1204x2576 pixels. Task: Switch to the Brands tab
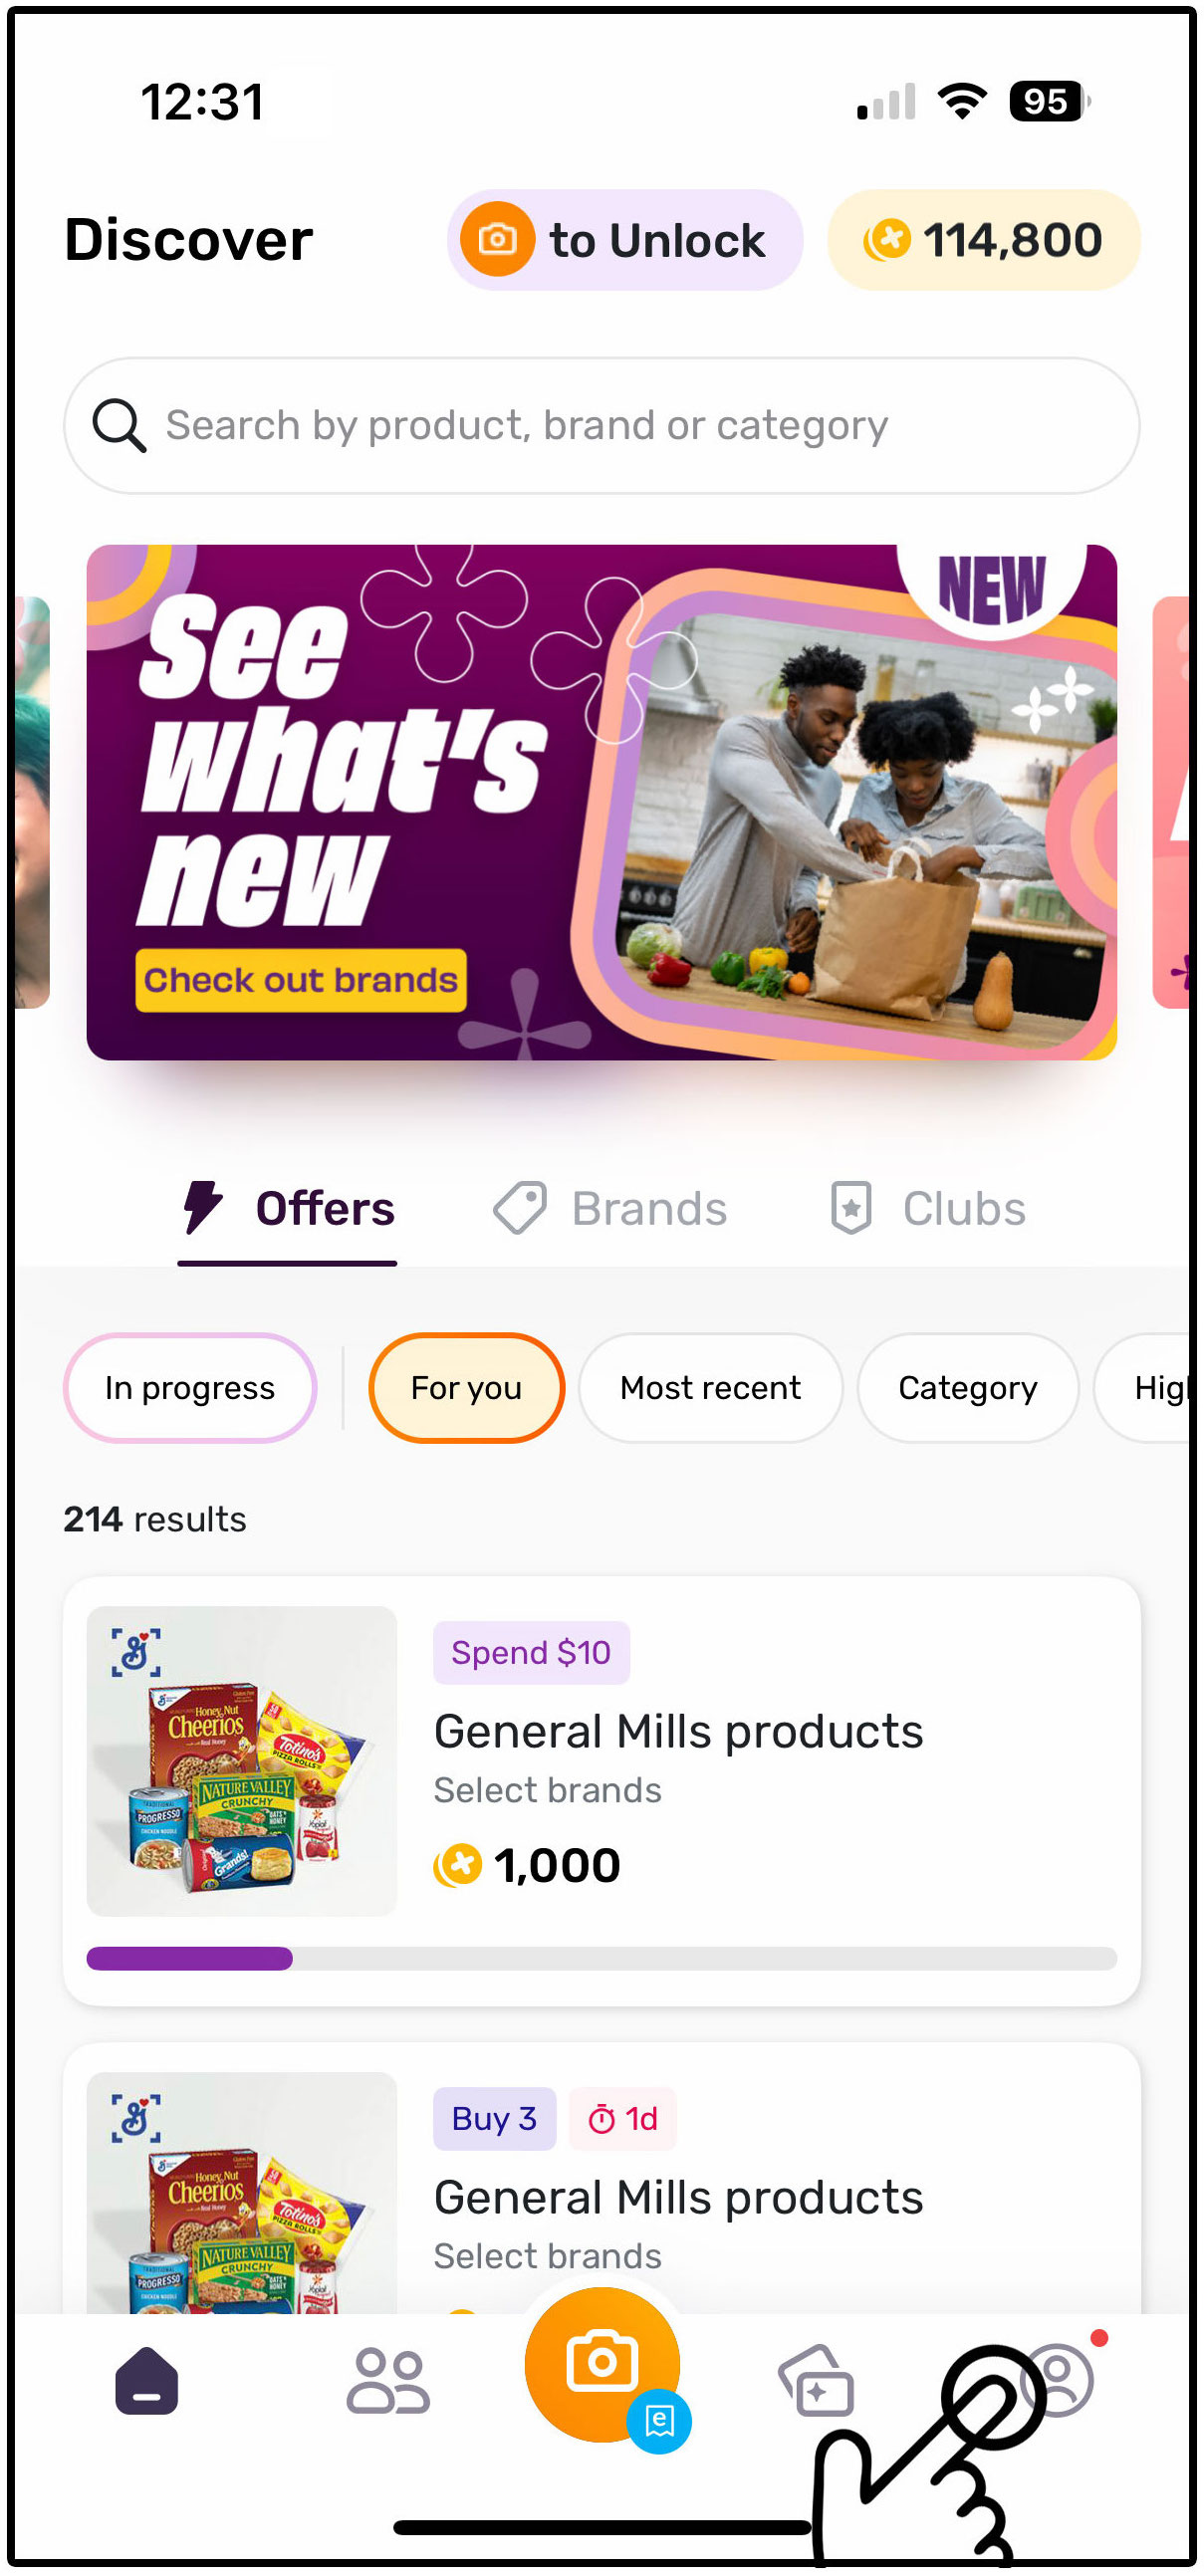point(610,1208)
